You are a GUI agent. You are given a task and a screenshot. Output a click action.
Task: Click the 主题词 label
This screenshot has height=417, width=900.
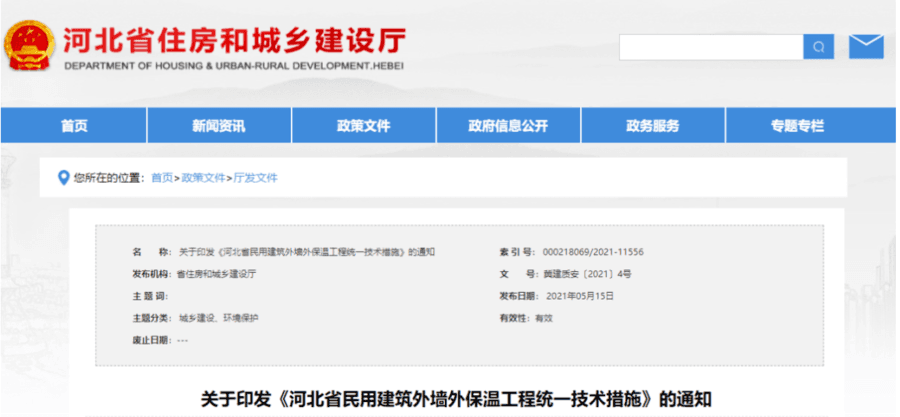point(149,296)
